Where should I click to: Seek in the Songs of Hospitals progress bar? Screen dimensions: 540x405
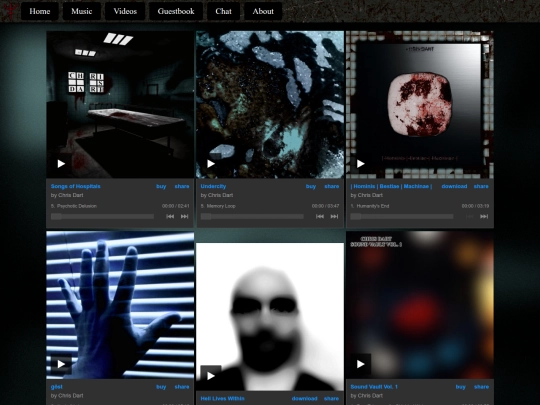(x=102, y=217)
